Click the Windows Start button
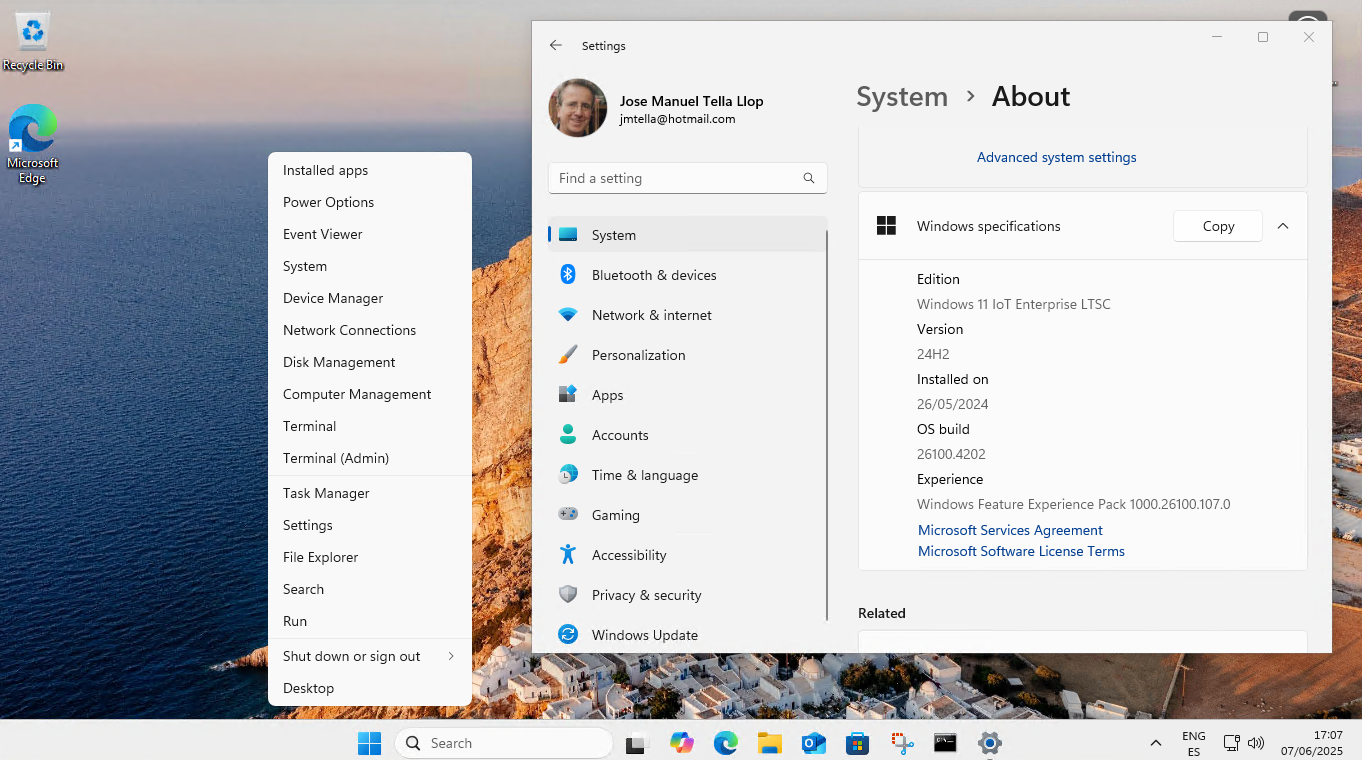This screenshot has height=760, width=1362. (x=369, y=743)
